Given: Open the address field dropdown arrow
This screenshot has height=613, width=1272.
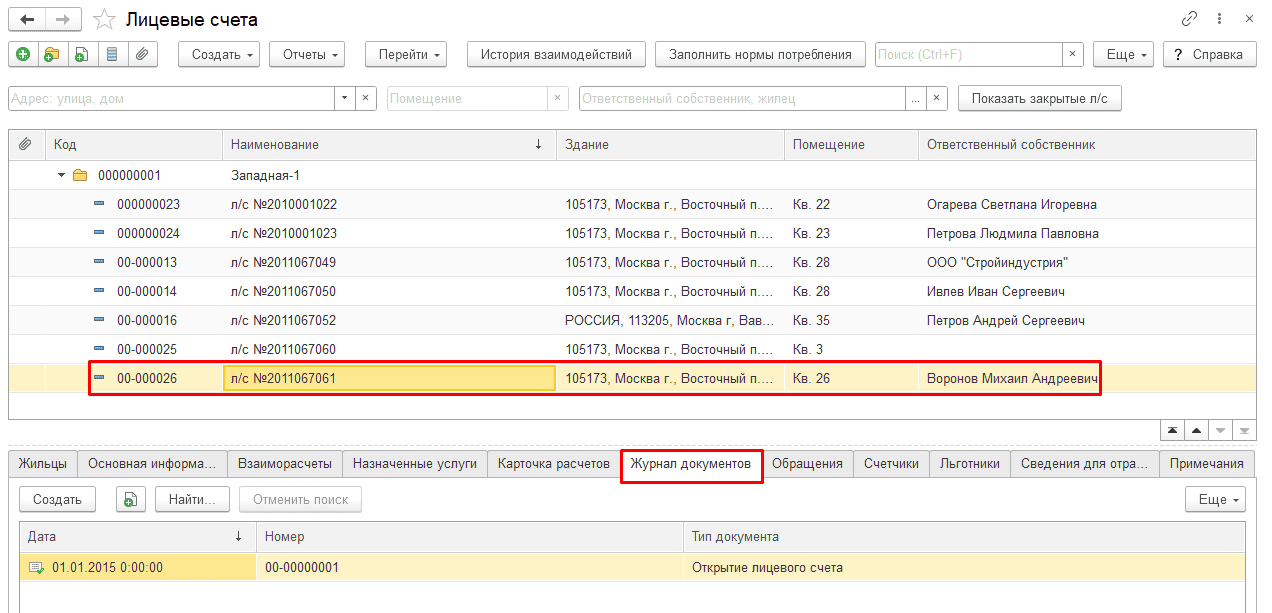Looking at the screenshot, I should 344,98.
